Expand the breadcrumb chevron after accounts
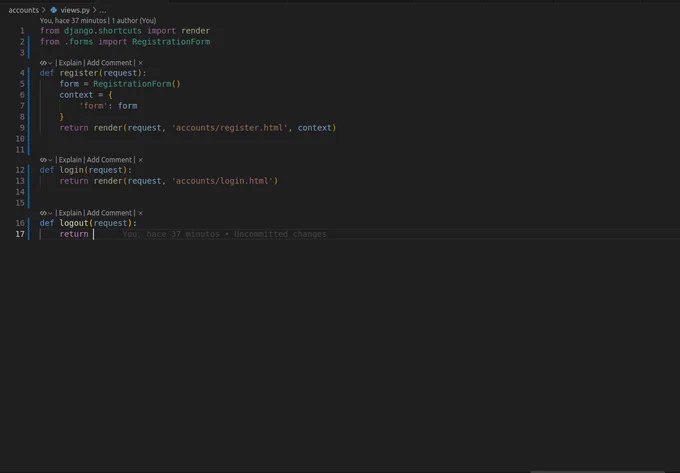 coord(43,10)
